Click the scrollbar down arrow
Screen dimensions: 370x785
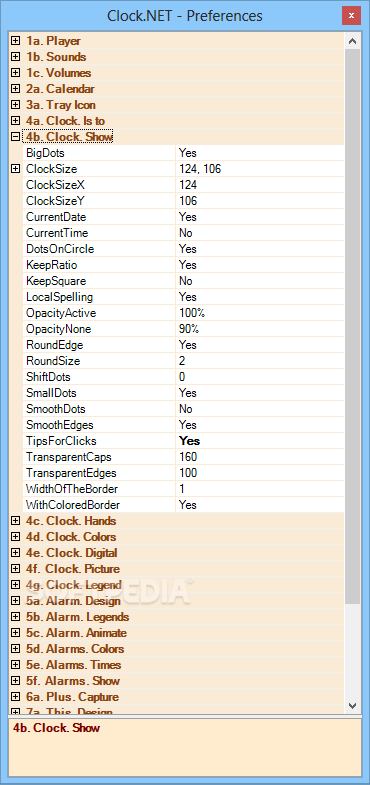(352, 705)
